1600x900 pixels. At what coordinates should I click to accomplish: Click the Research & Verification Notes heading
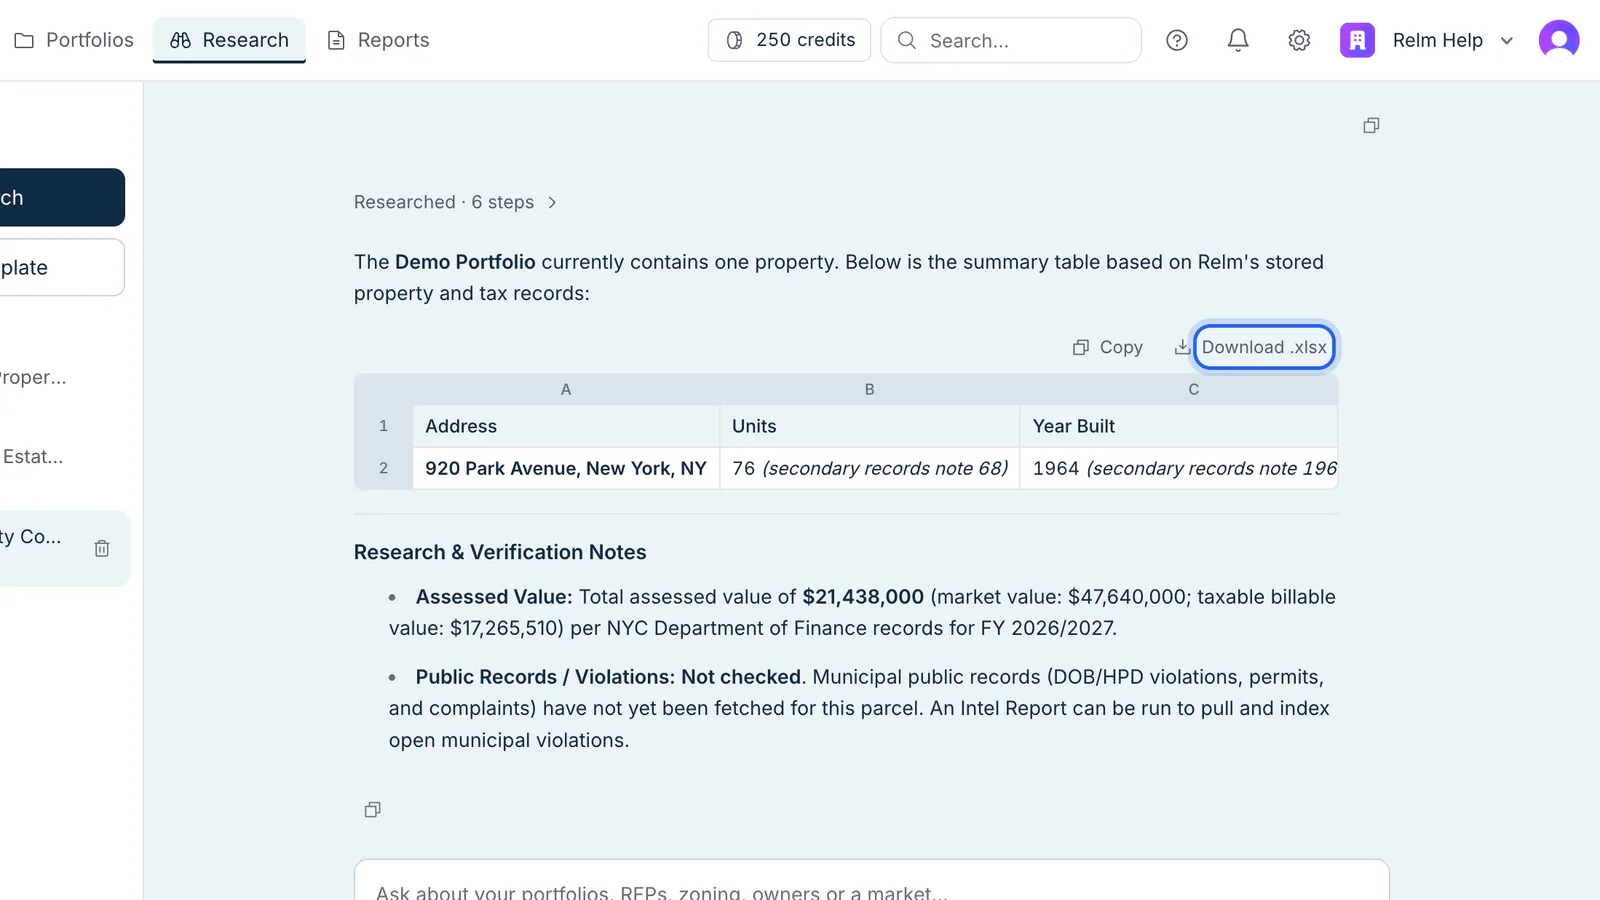click(x=500, y=552)
